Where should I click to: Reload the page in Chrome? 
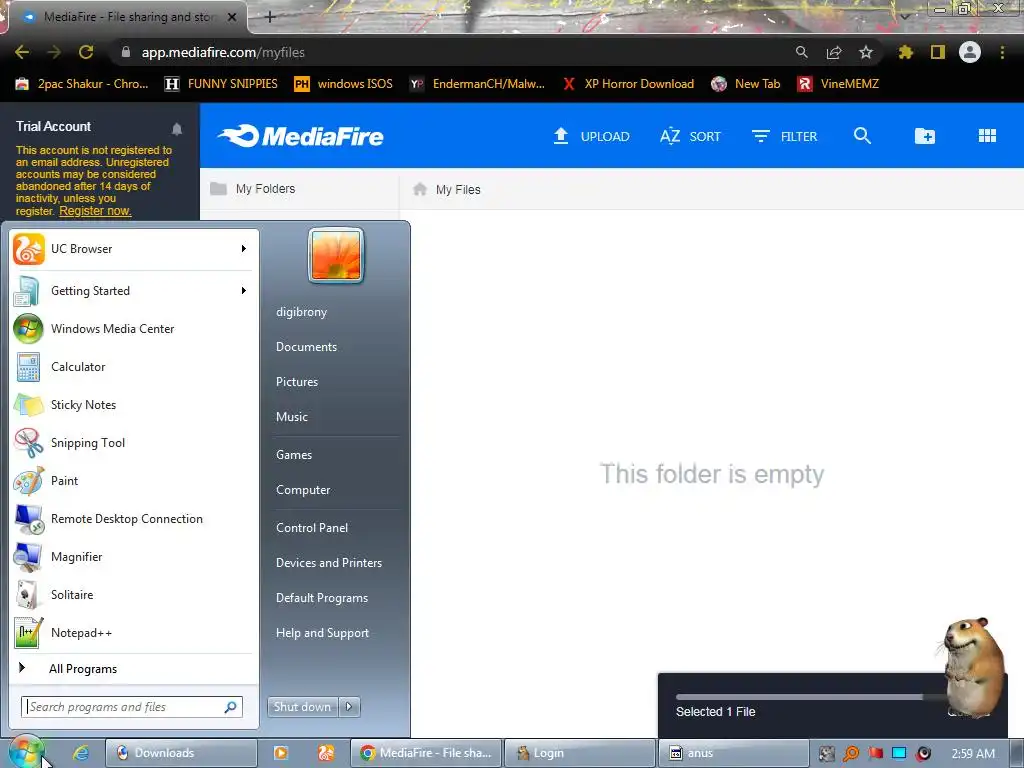[x=86, y=52]
